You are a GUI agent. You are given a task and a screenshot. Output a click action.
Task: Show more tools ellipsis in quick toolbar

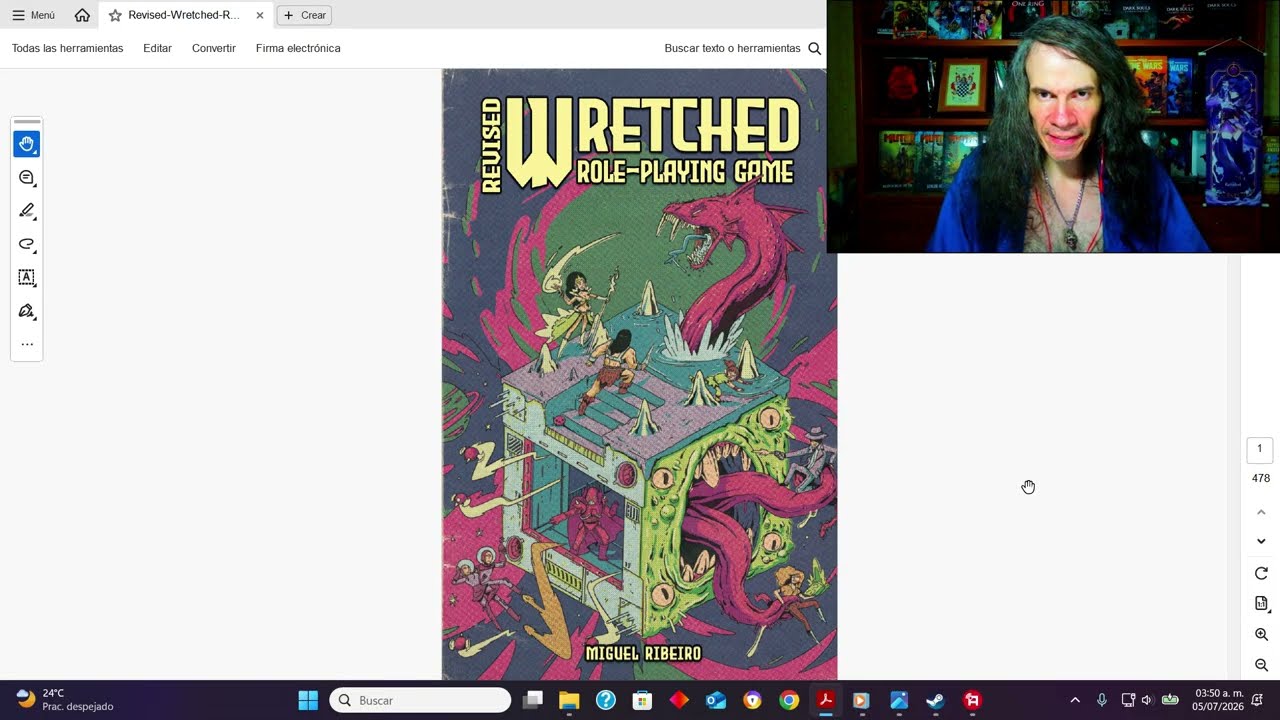point(27,344)
